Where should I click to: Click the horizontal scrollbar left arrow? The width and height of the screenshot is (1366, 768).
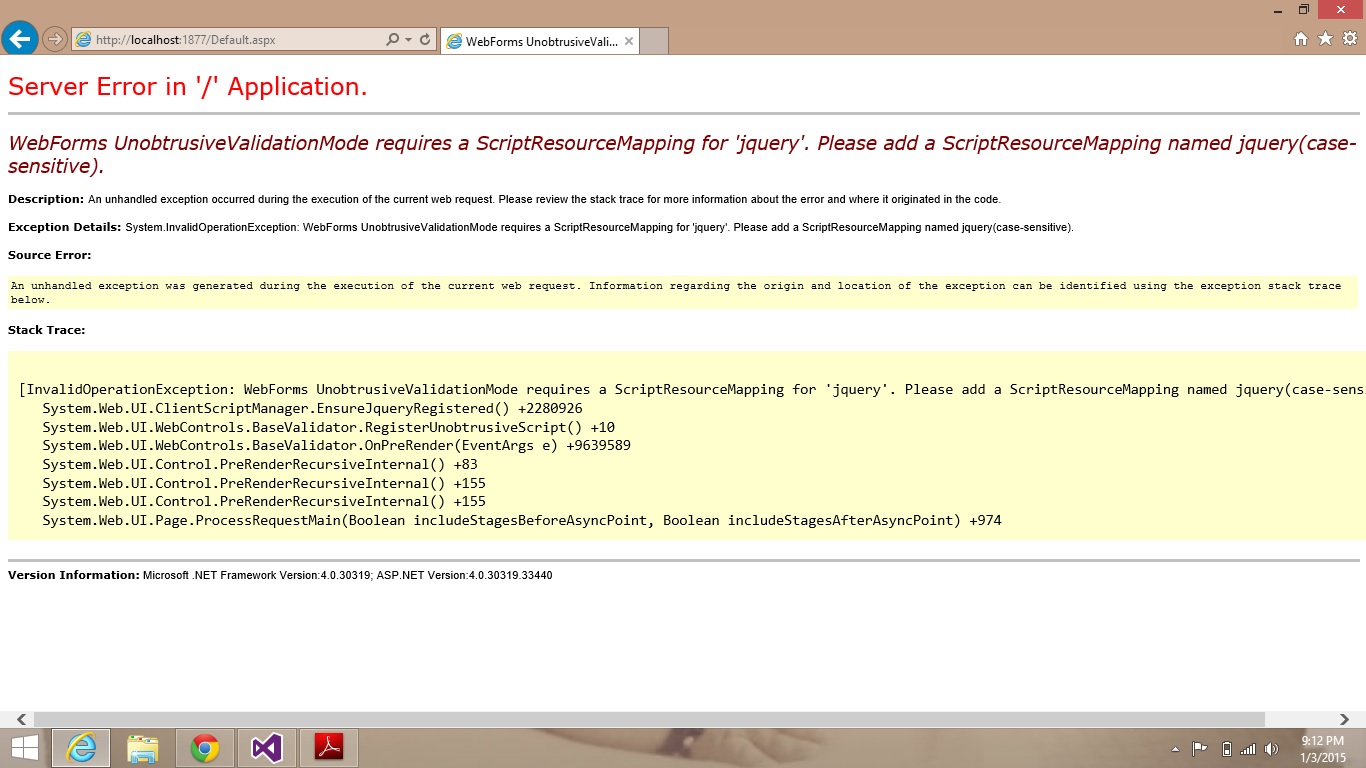pyautogui.click(x=20, y=719)
